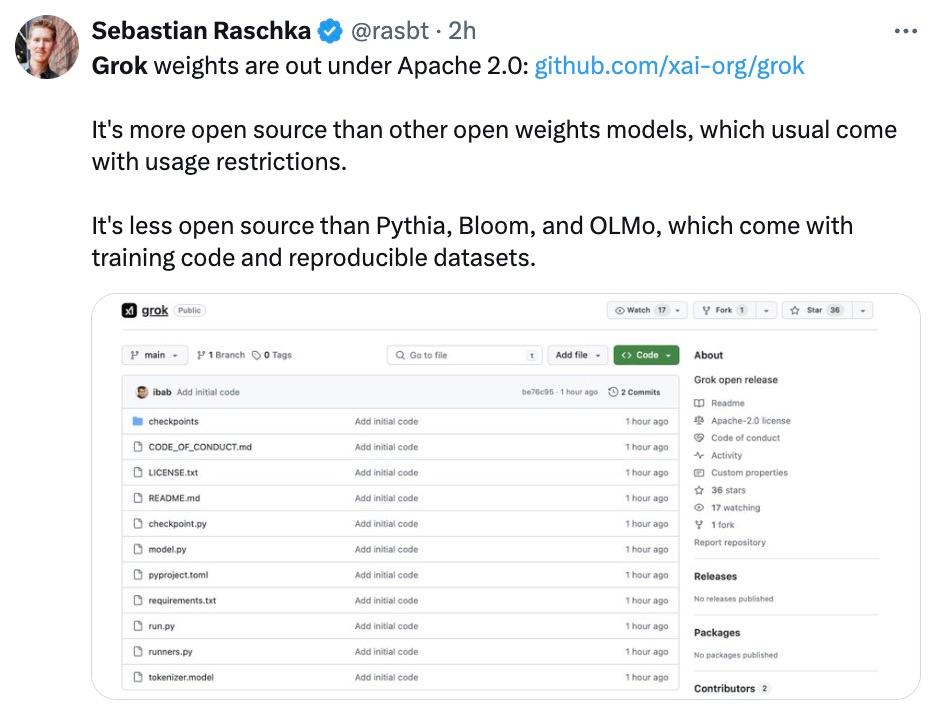Viewport: 928px width, 704px height.
Task: Open the checkpoints folder
Action: (173, 421)
